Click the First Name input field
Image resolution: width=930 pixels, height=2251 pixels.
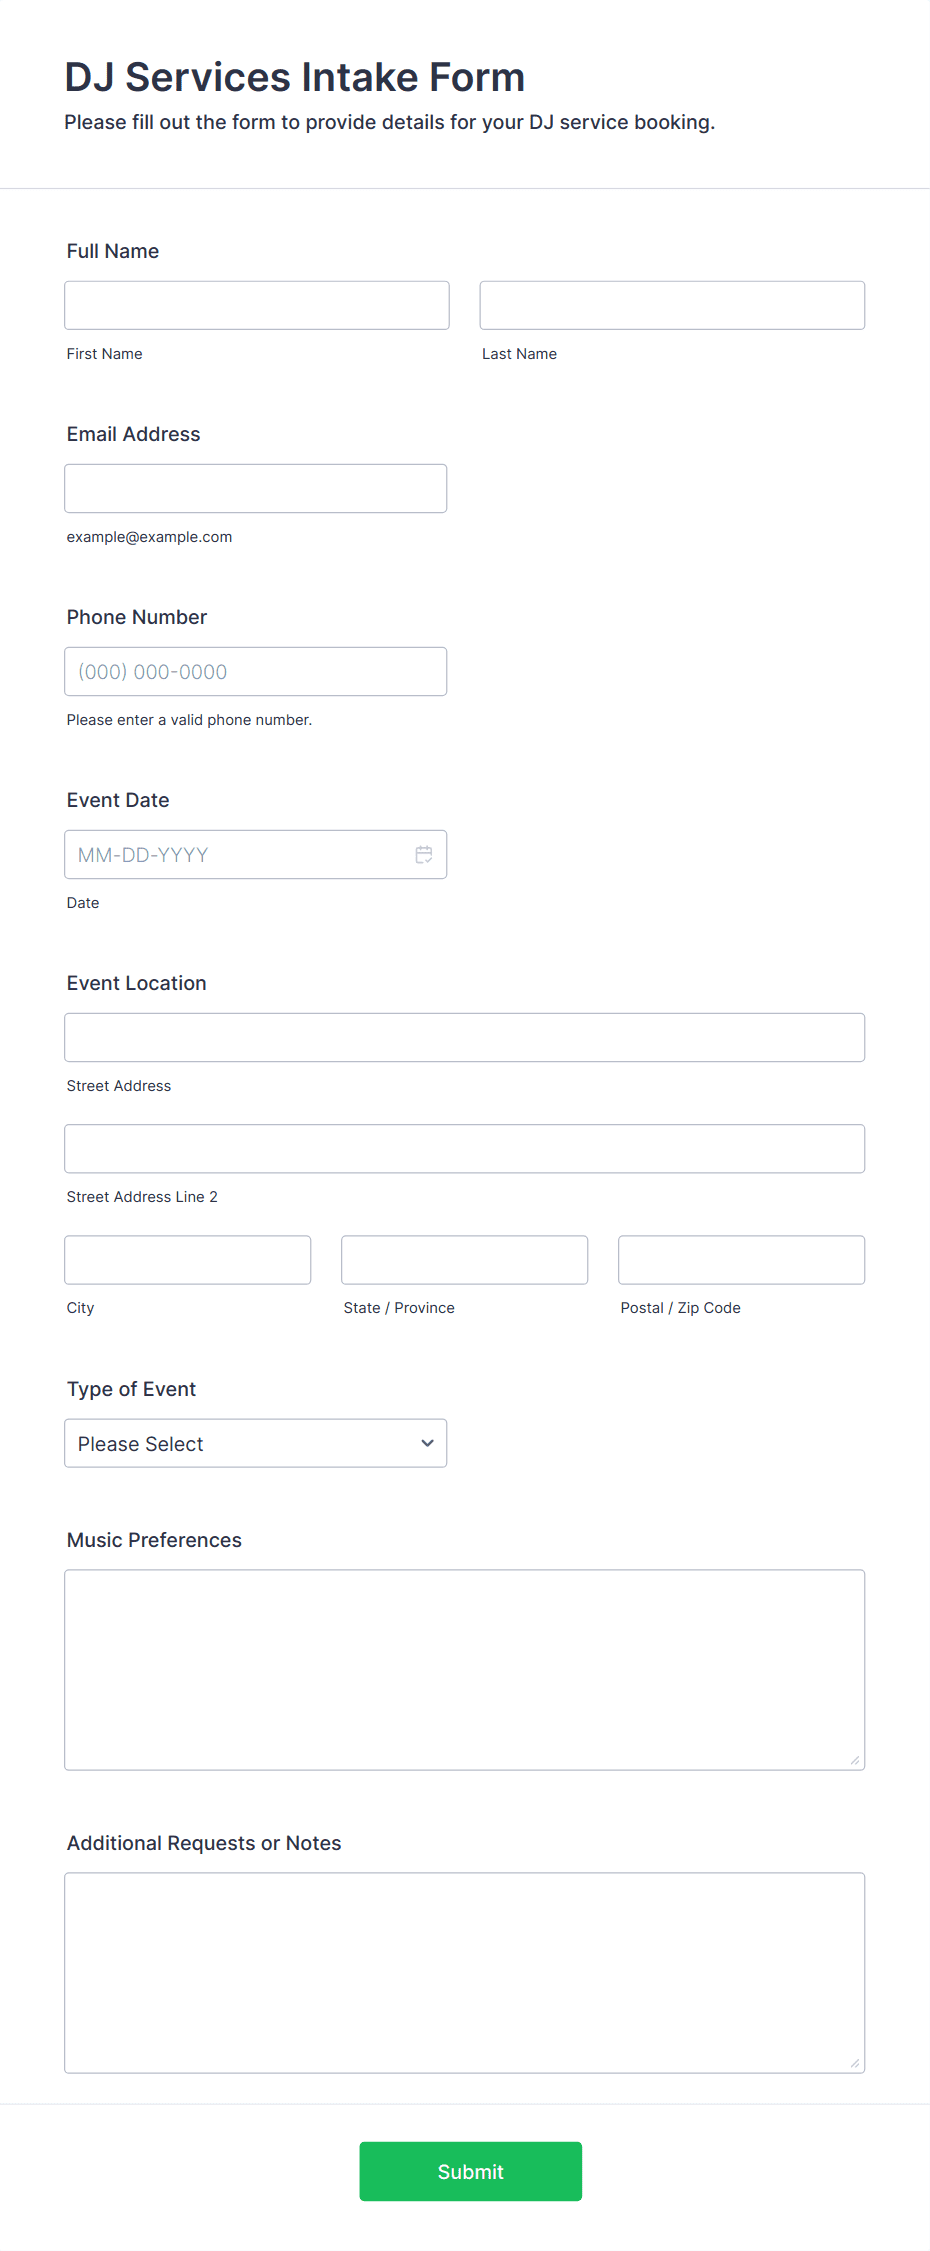tap(256, 305)
